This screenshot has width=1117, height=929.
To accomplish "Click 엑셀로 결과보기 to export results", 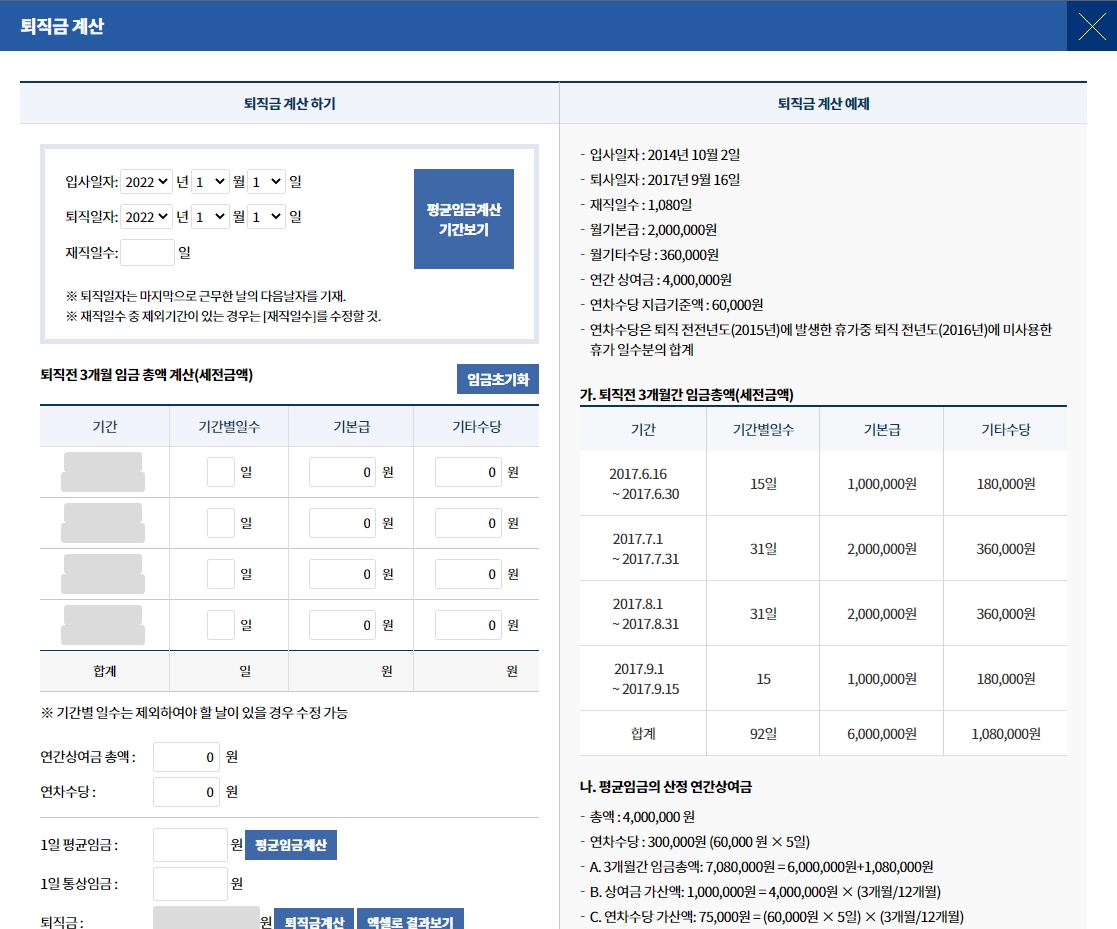I will (411, 922).
